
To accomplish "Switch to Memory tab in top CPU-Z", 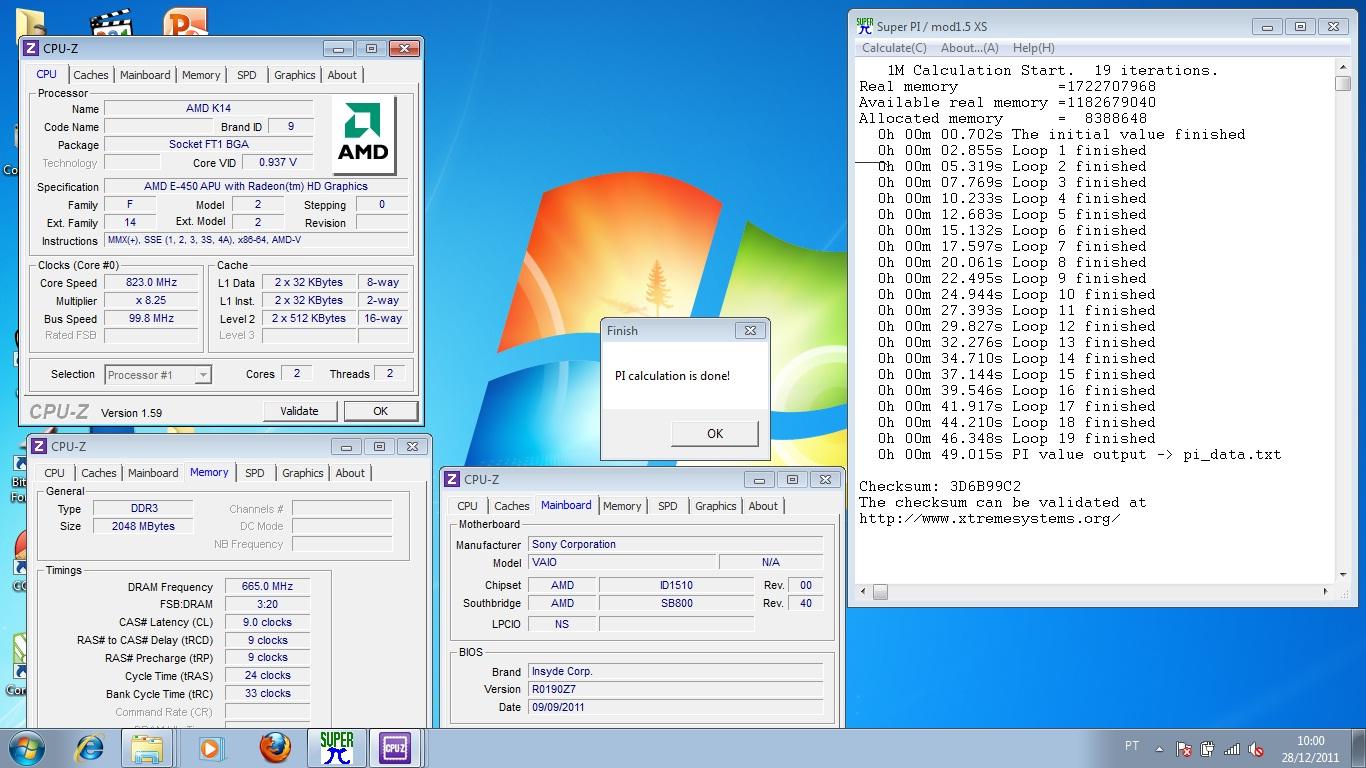I will point(201,75).
